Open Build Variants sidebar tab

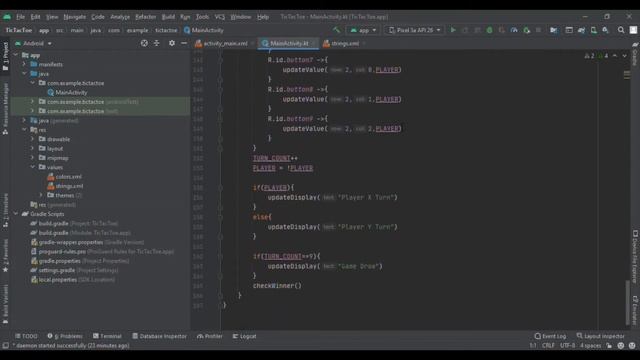tap(5, 304)
